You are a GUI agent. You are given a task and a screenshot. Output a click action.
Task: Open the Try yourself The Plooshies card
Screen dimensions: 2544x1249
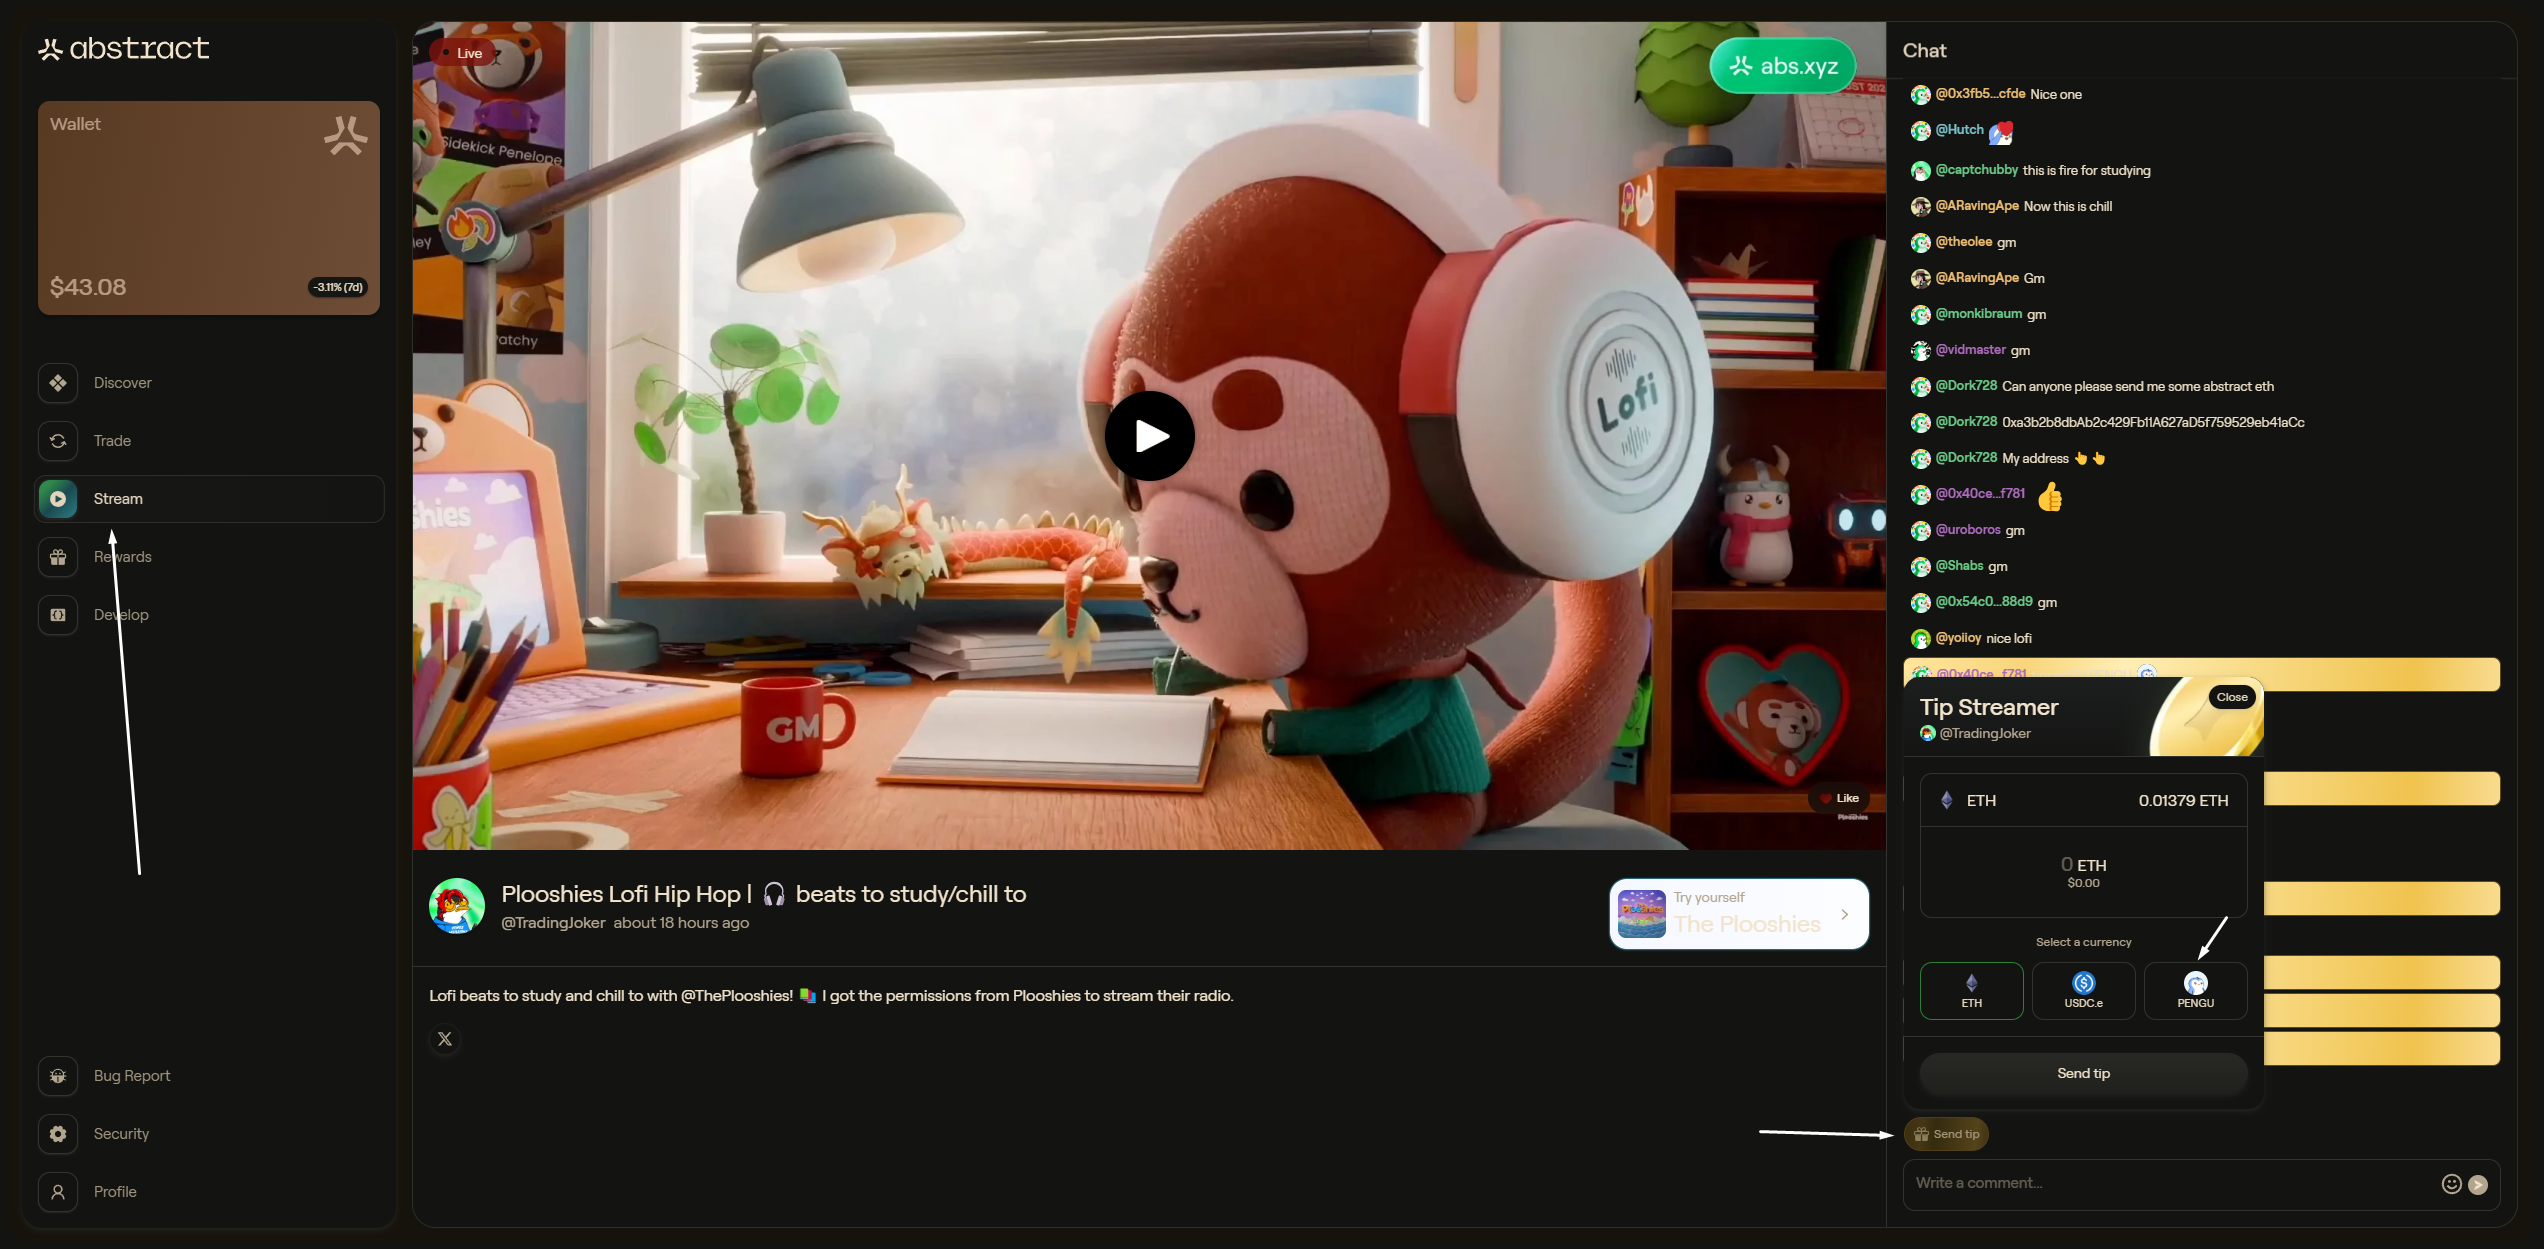(1739, 914)
